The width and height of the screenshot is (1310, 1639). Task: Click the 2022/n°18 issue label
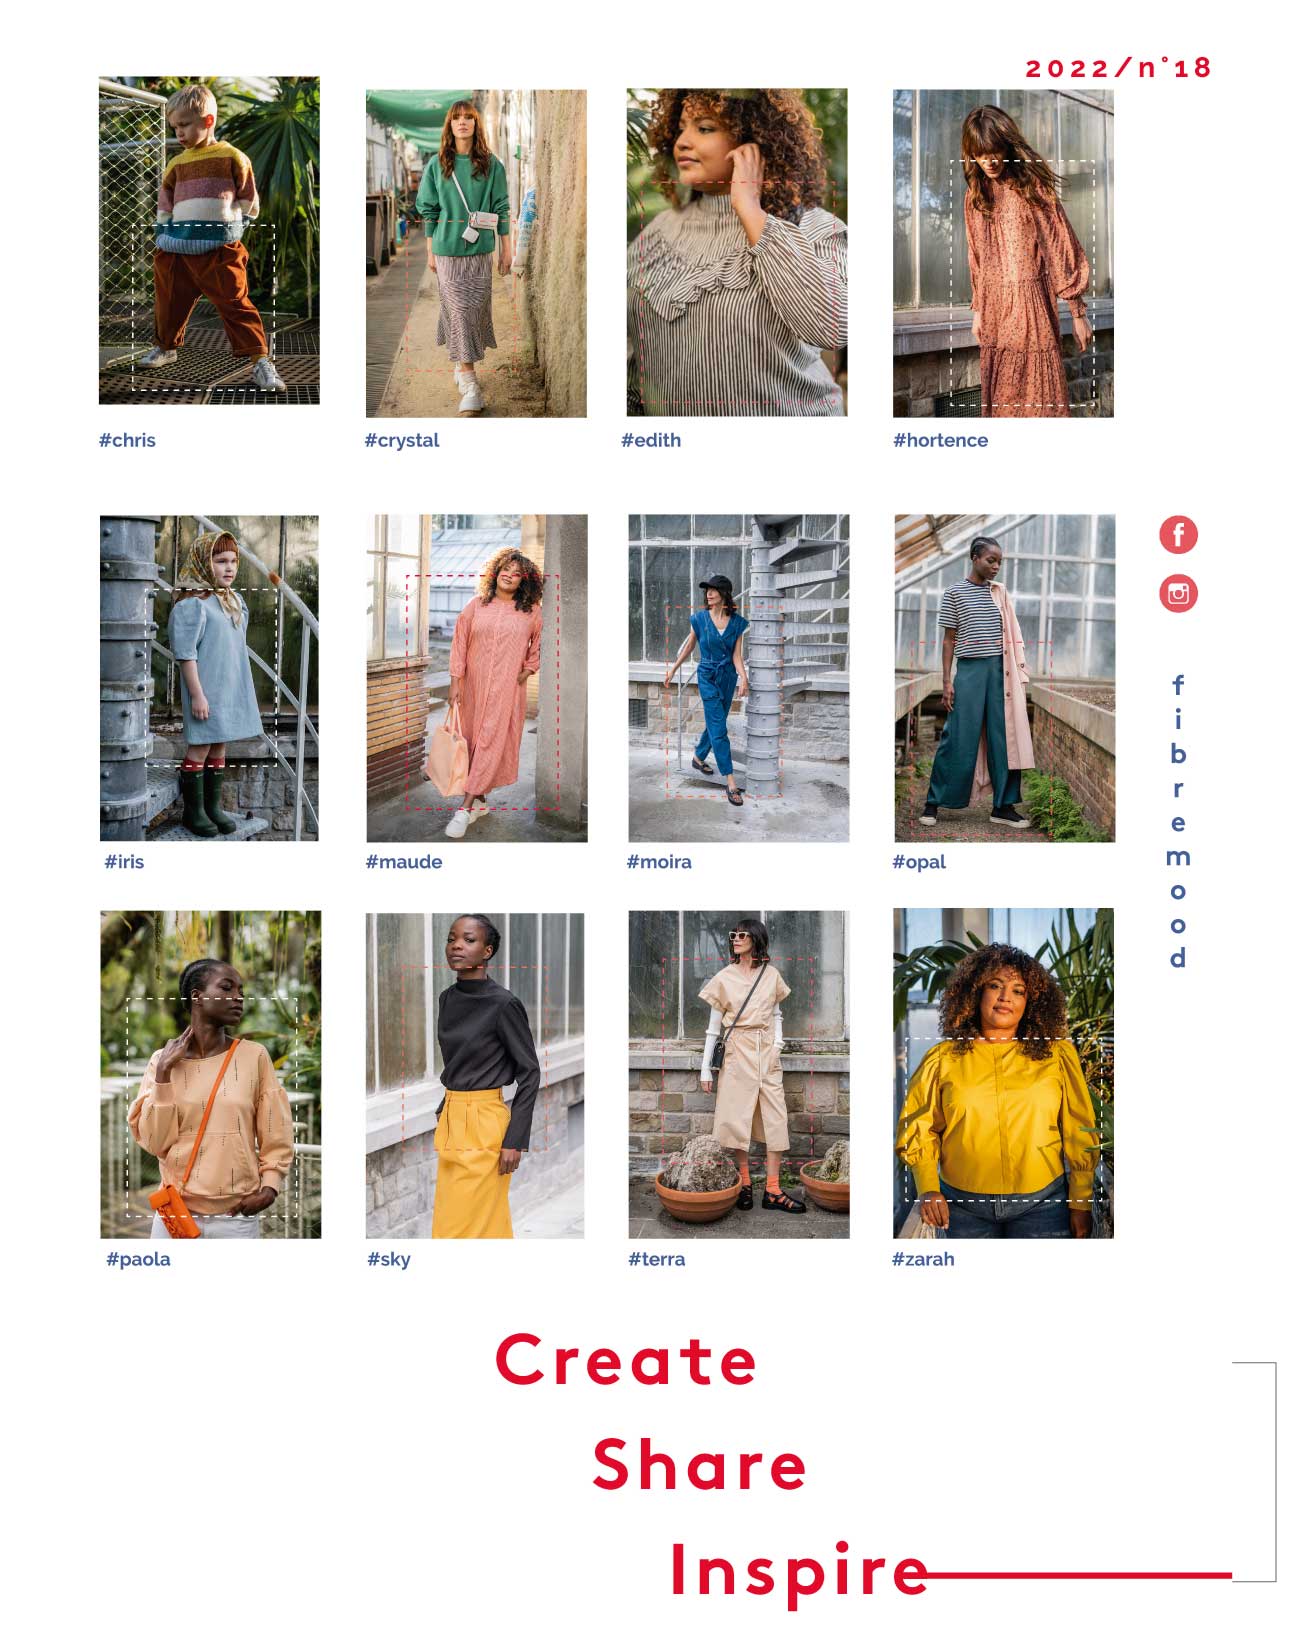click(x=1118, y=67)
